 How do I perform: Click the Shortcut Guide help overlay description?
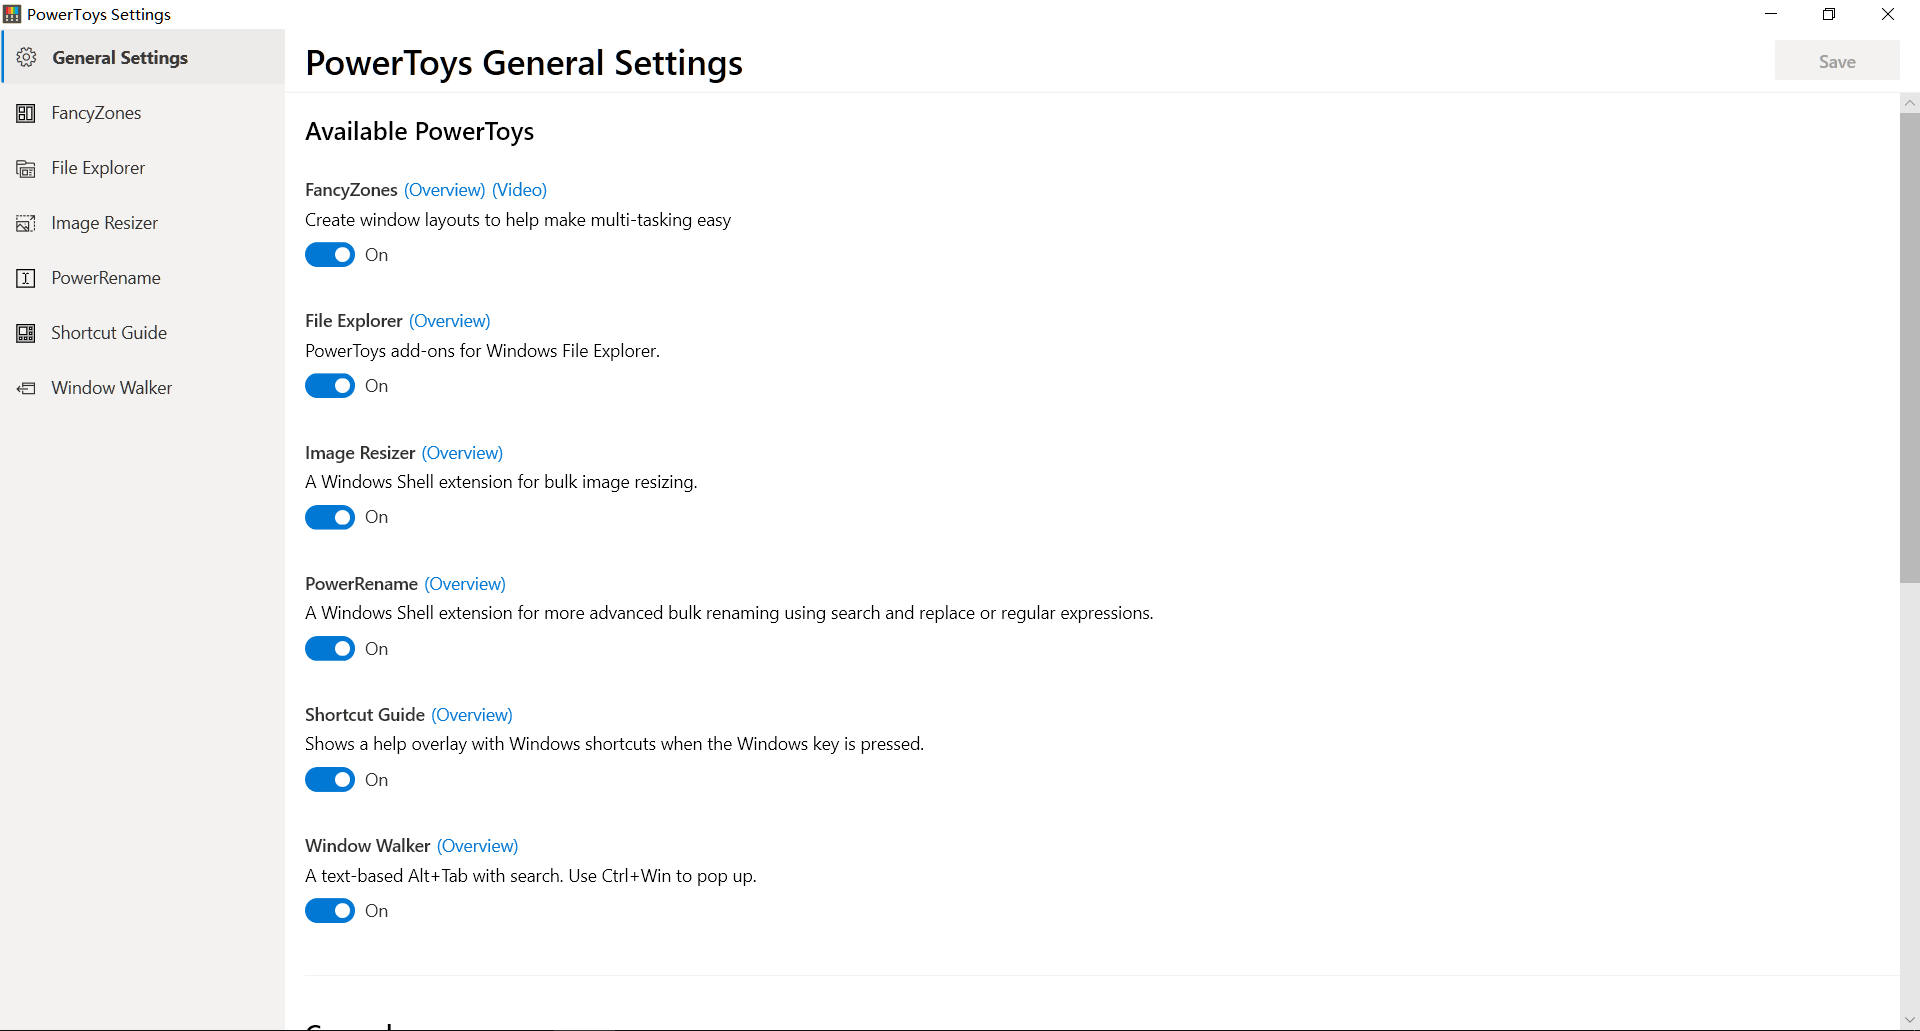point(615,744)
